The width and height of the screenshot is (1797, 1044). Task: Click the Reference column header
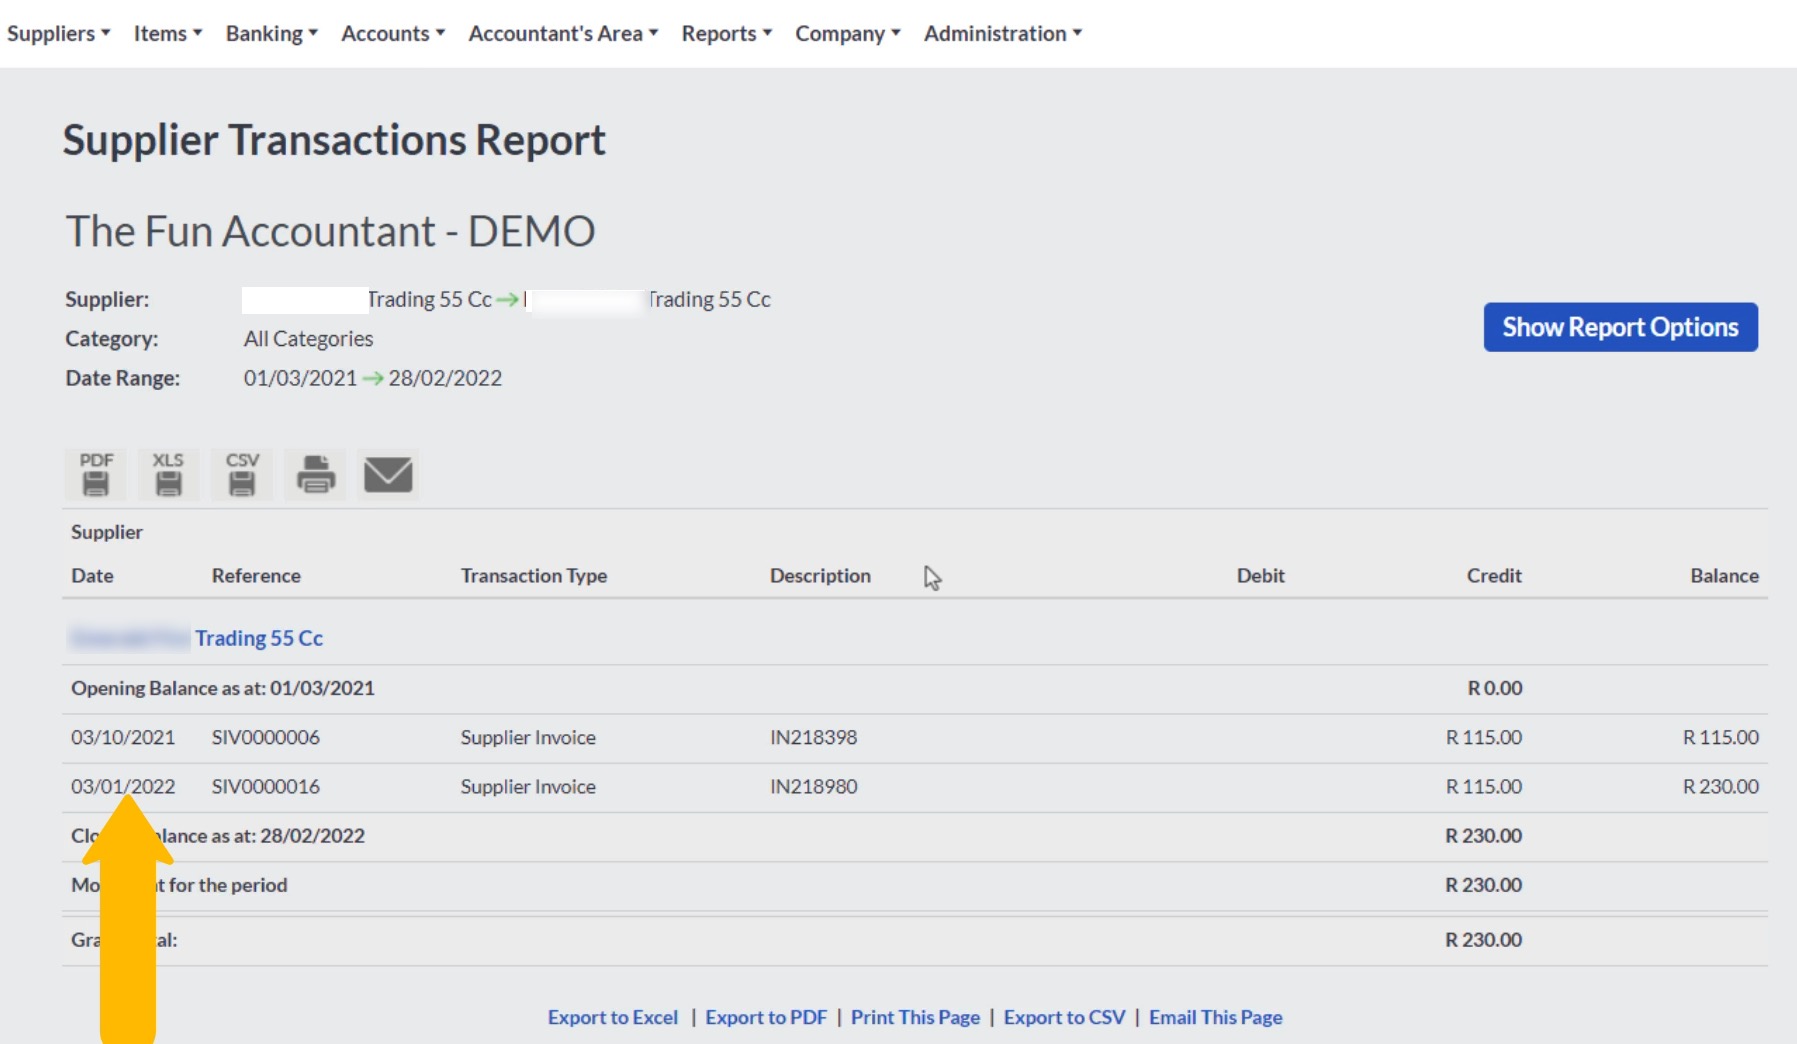click(256, 575)
